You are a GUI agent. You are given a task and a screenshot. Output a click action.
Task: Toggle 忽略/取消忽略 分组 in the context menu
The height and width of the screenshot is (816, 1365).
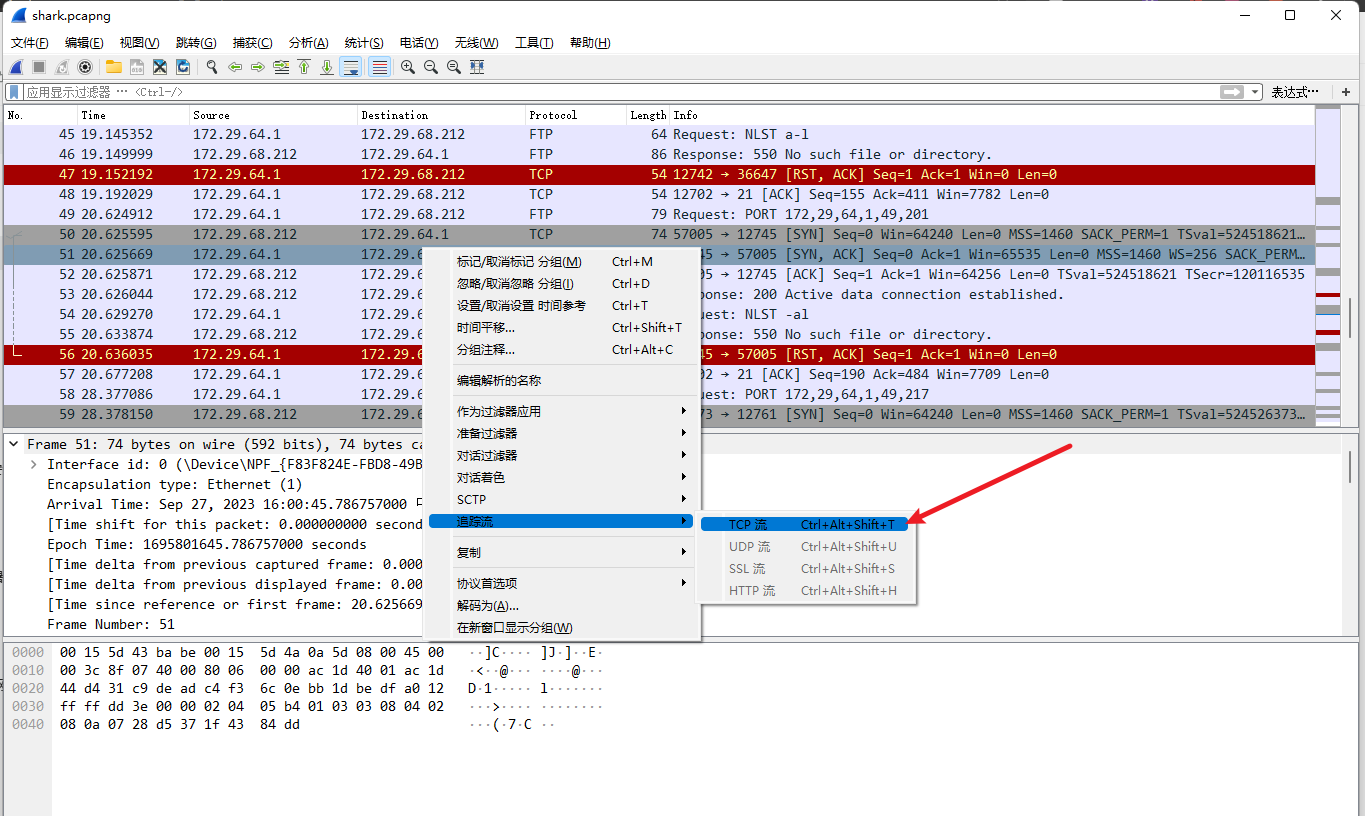pyautogui.click(x=563, y=284)
